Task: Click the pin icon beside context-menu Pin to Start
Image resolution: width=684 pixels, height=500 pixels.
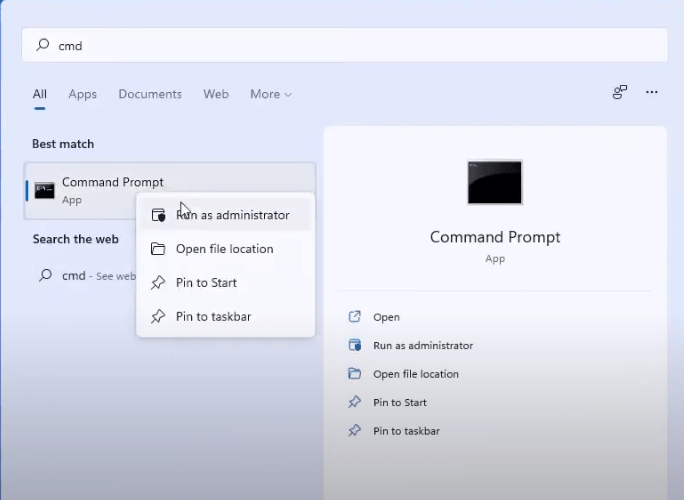Action: click(158, 283)
